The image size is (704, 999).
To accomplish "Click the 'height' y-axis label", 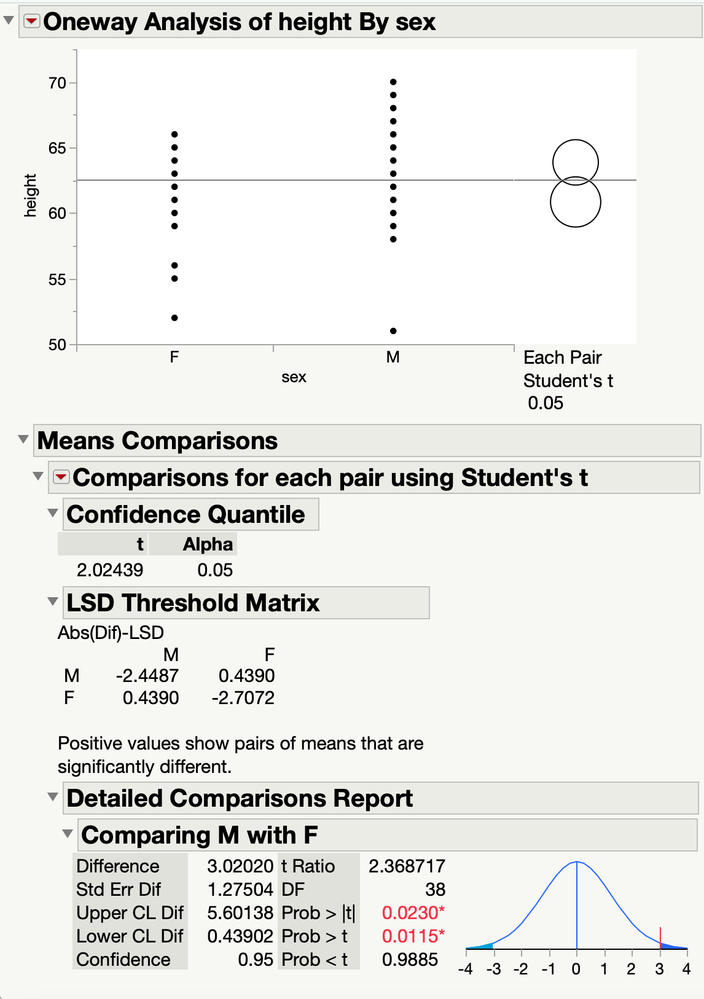I will [32, 195].
